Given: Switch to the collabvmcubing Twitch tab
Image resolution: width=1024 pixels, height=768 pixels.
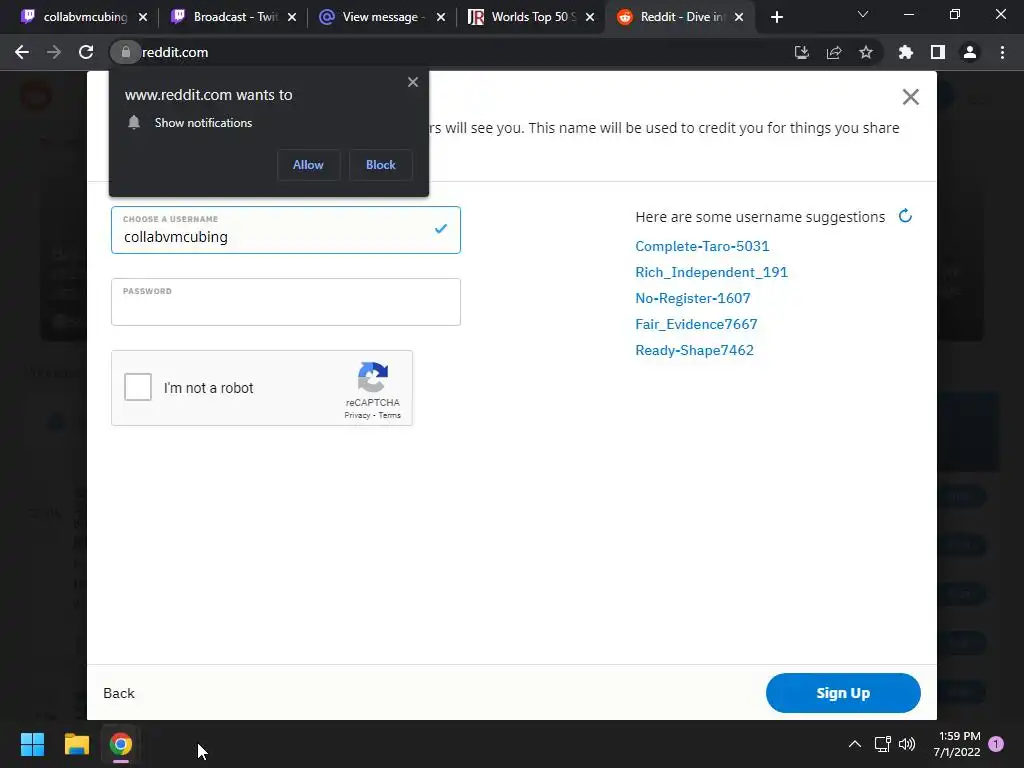Looking at the screenshot, I should [75, 17].
